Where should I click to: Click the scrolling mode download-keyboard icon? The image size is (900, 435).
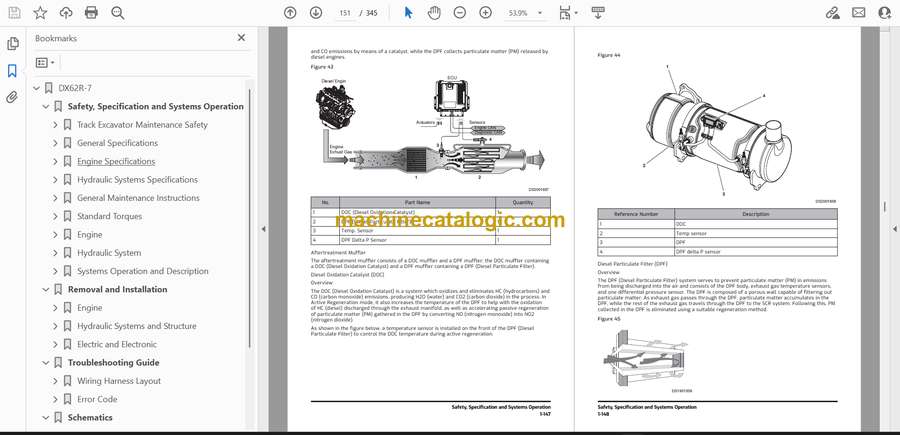coord(598,13)
